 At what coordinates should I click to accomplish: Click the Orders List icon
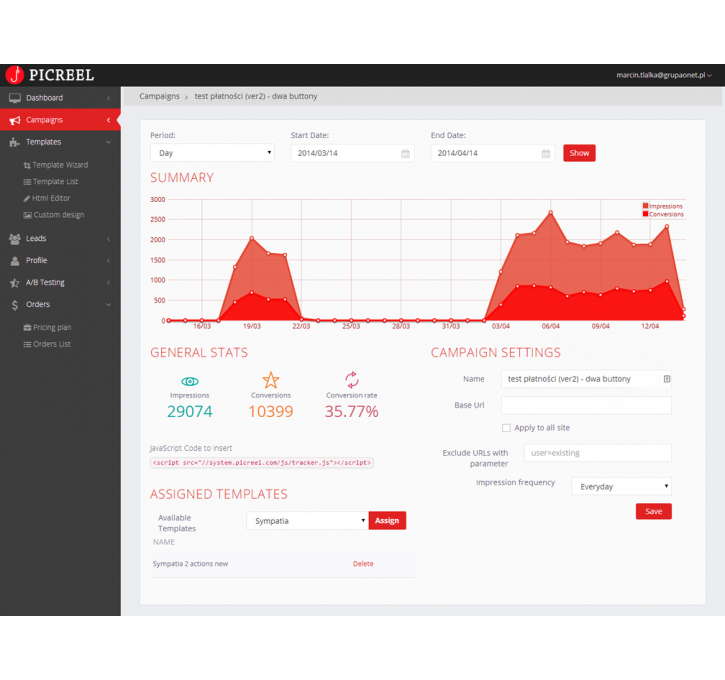click(x=27, y=344)
